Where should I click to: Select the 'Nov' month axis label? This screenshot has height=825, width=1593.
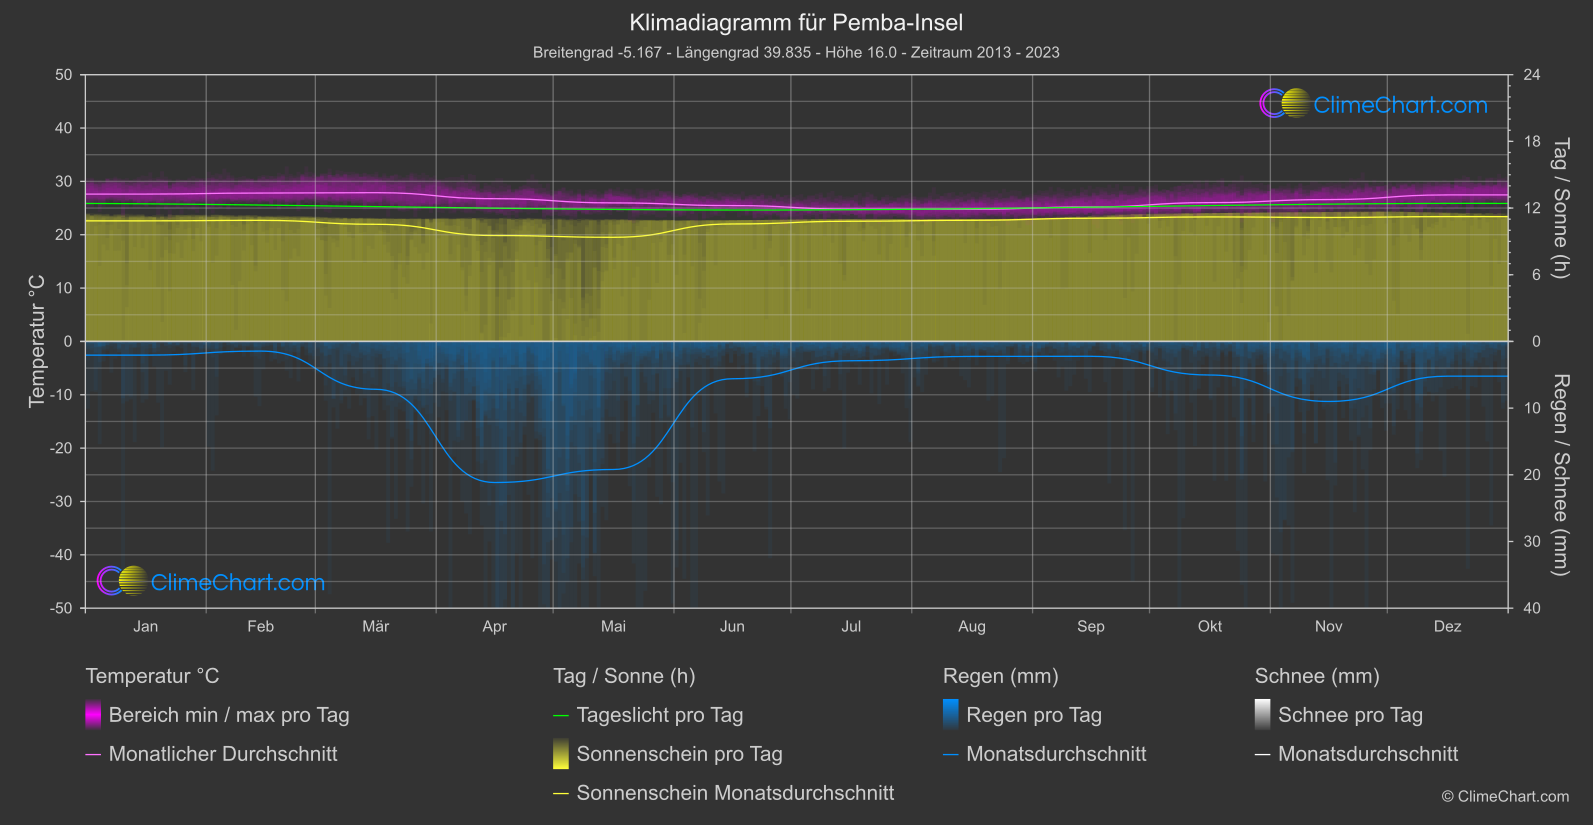tap(1328, 626)
